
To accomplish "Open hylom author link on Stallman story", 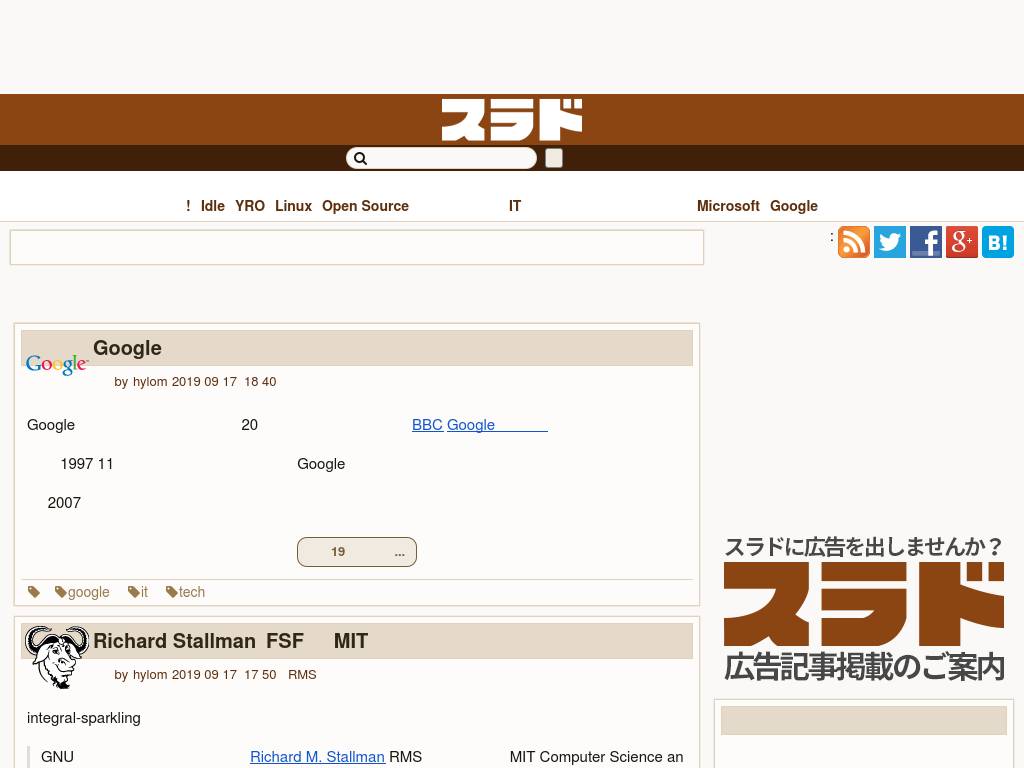I will (150, 675).
